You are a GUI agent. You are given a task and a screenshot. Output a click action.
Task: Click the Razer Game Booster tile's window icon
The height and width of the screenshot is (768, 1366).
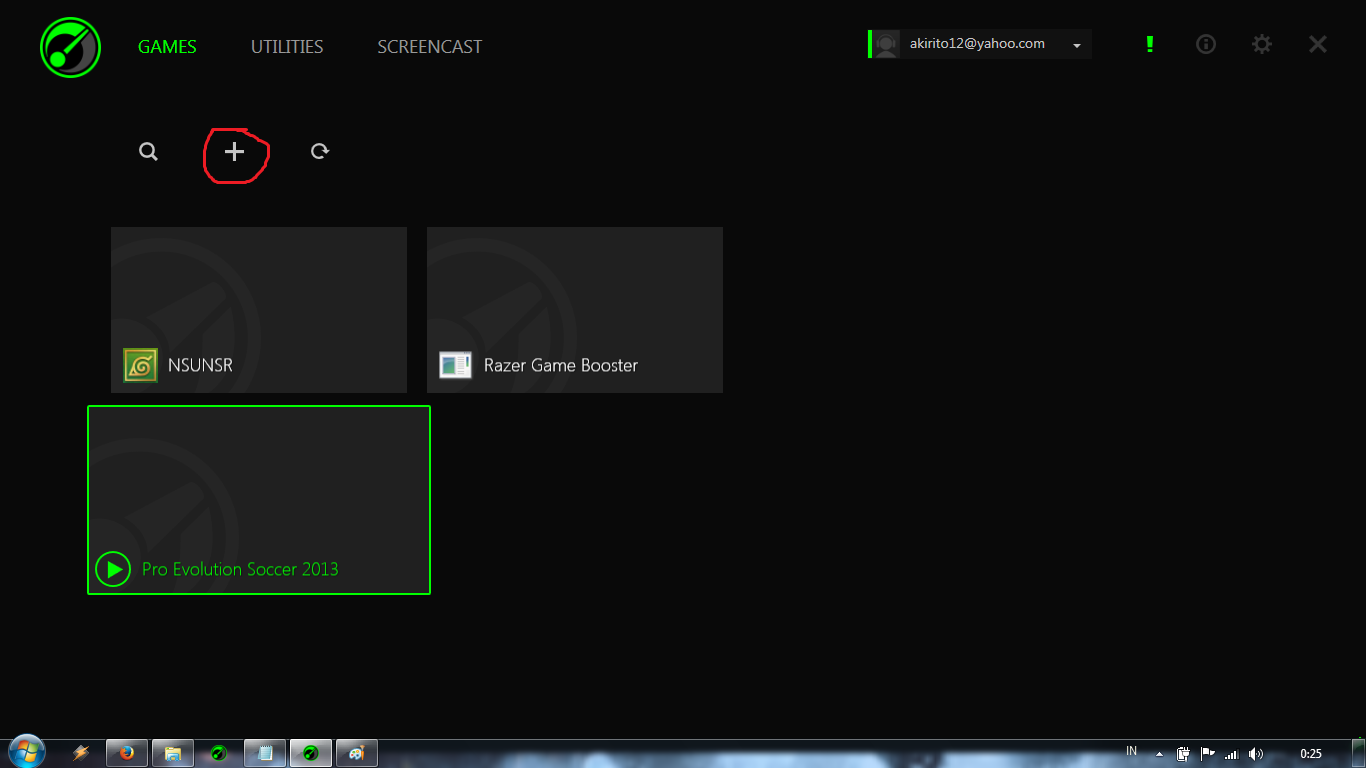click(455, 365)
